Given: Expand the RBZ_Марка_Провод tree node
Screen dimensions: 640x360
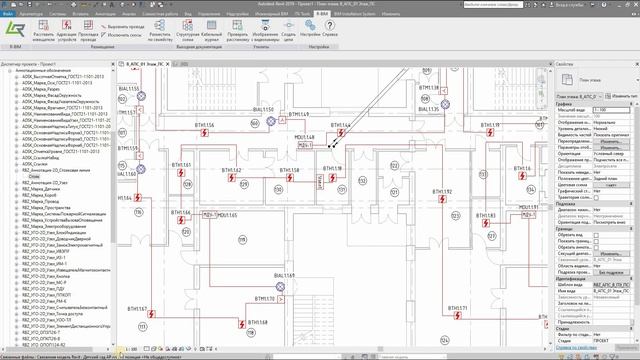Looking at the screenshot, I should coord(17,201).
